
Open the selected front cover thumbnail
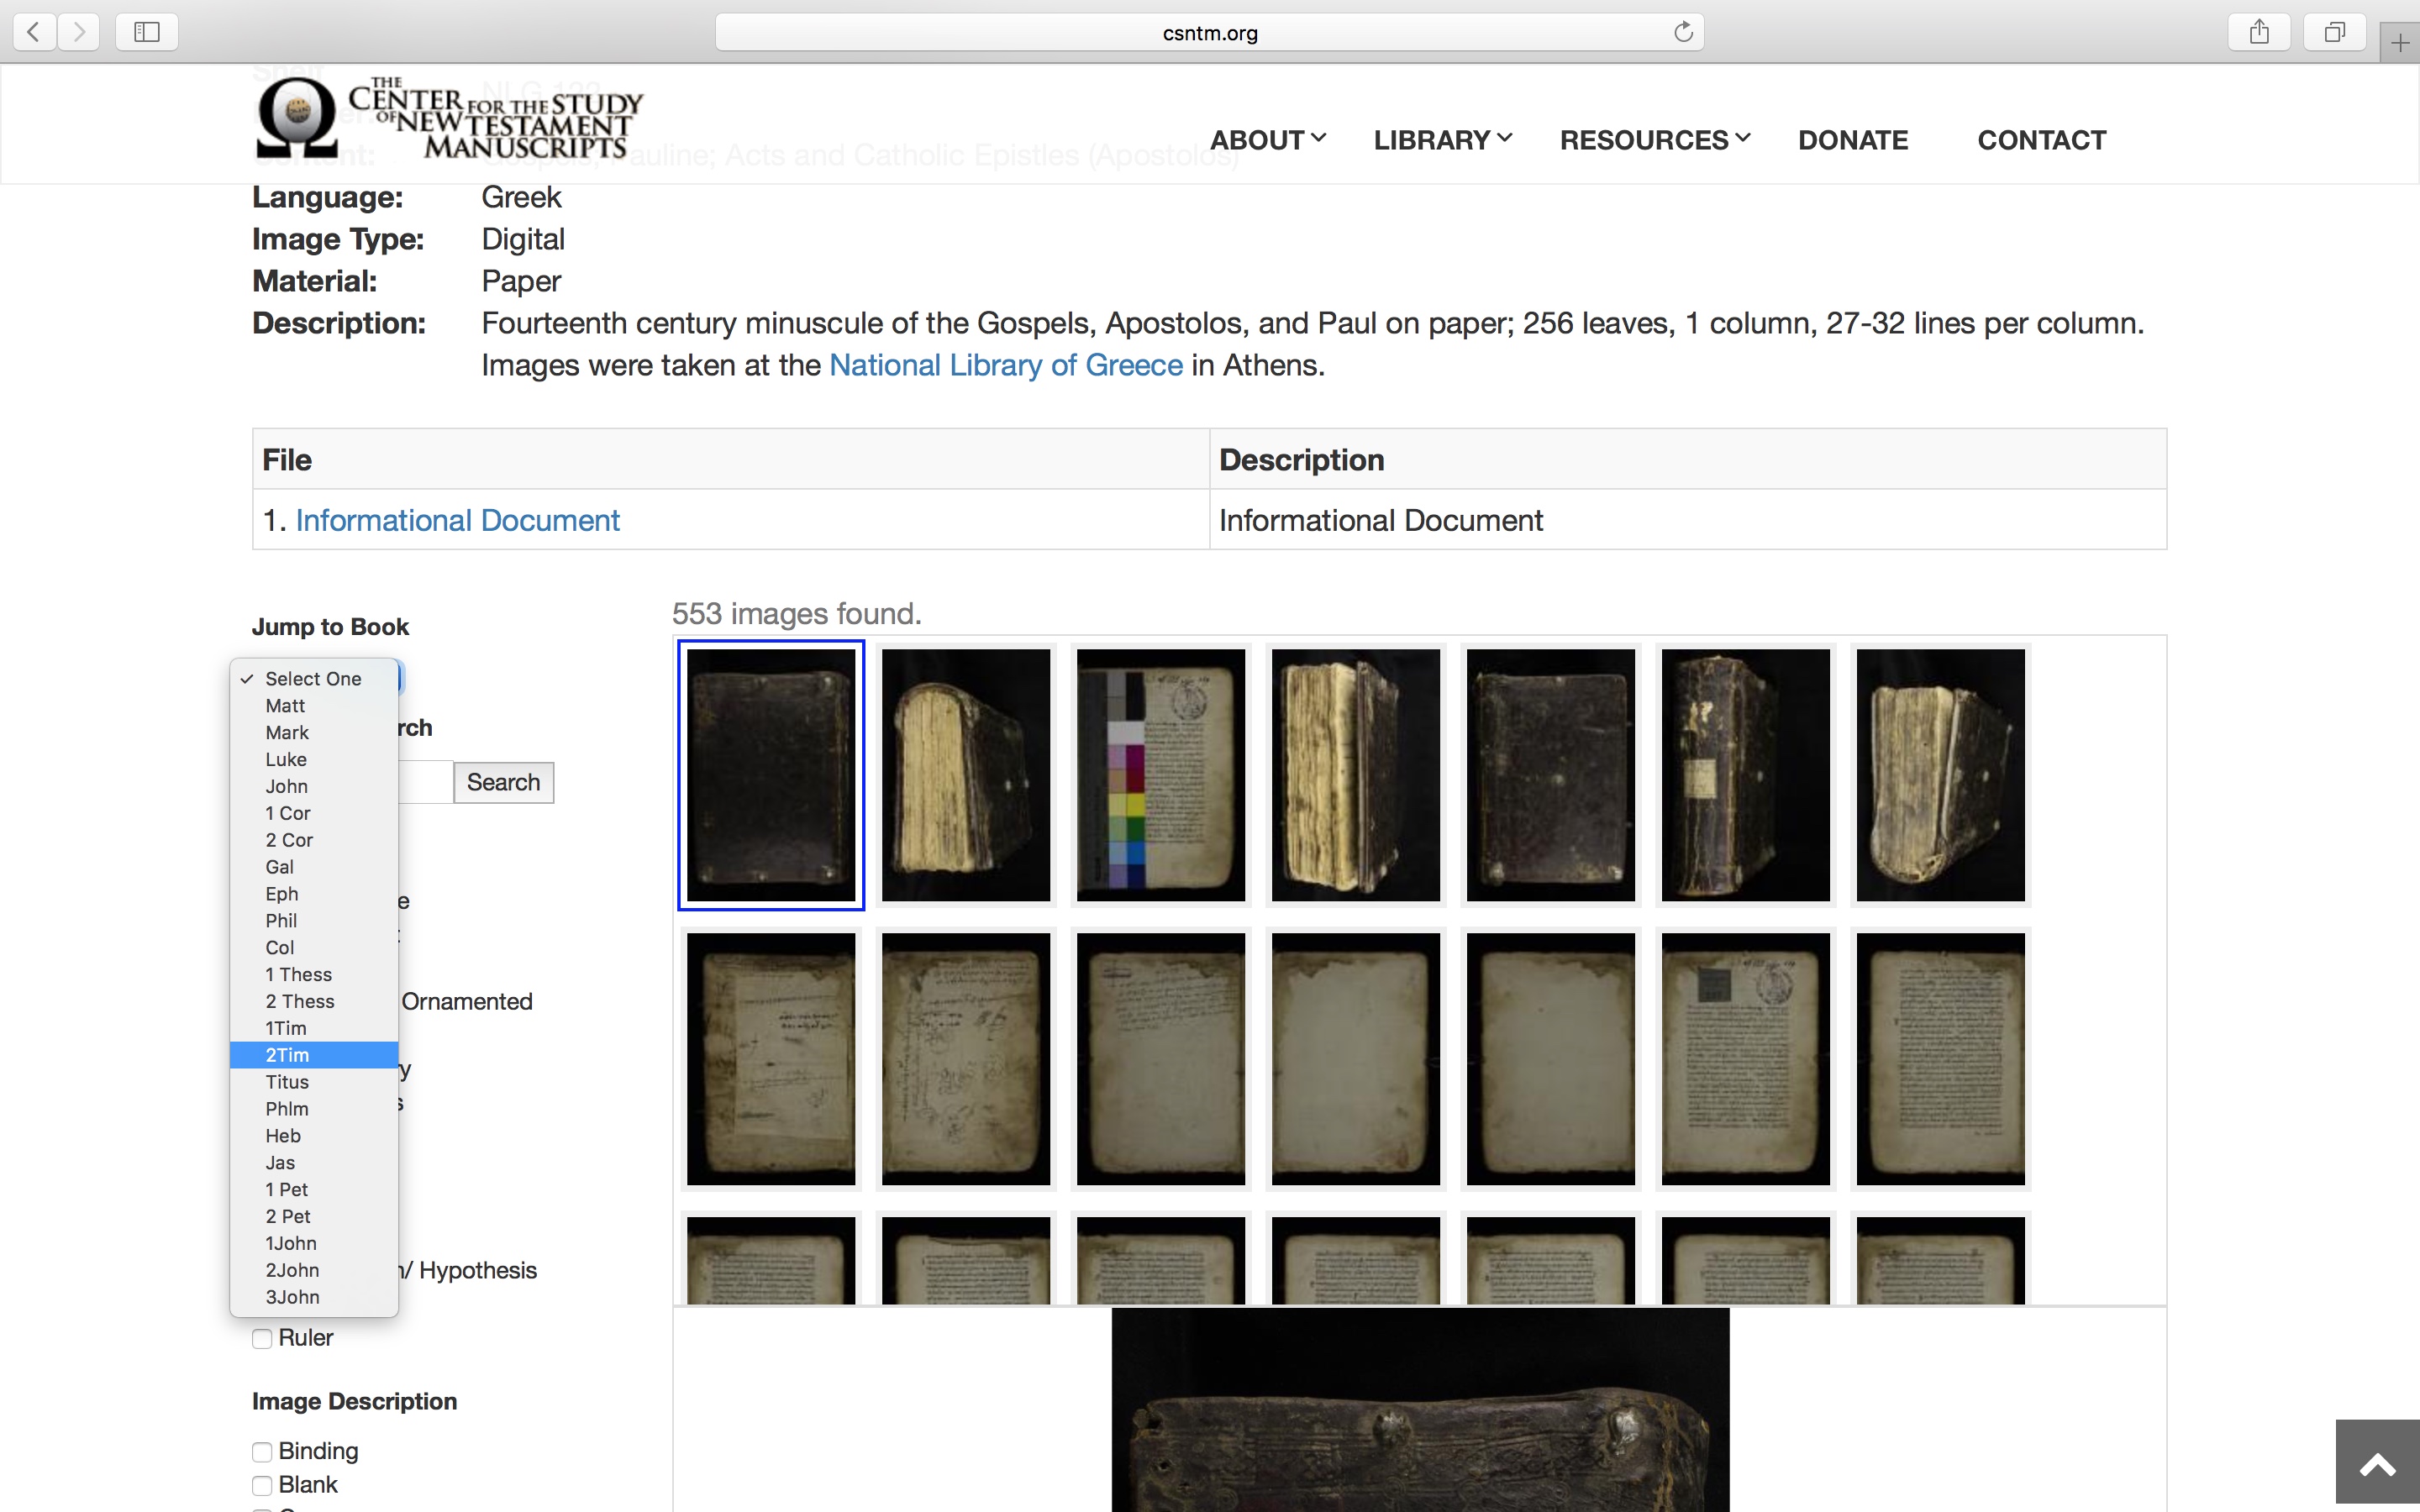pos(771,775)
